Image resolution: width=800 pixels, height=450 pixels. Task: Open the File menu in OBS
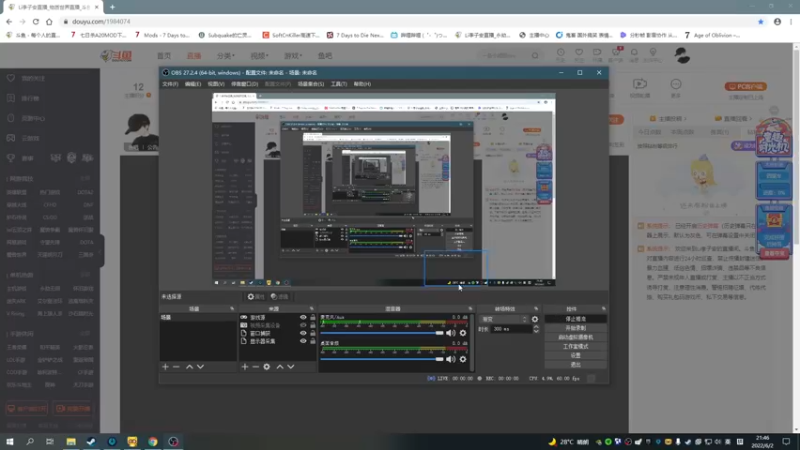pyautogui.click(x=170, y=84)
